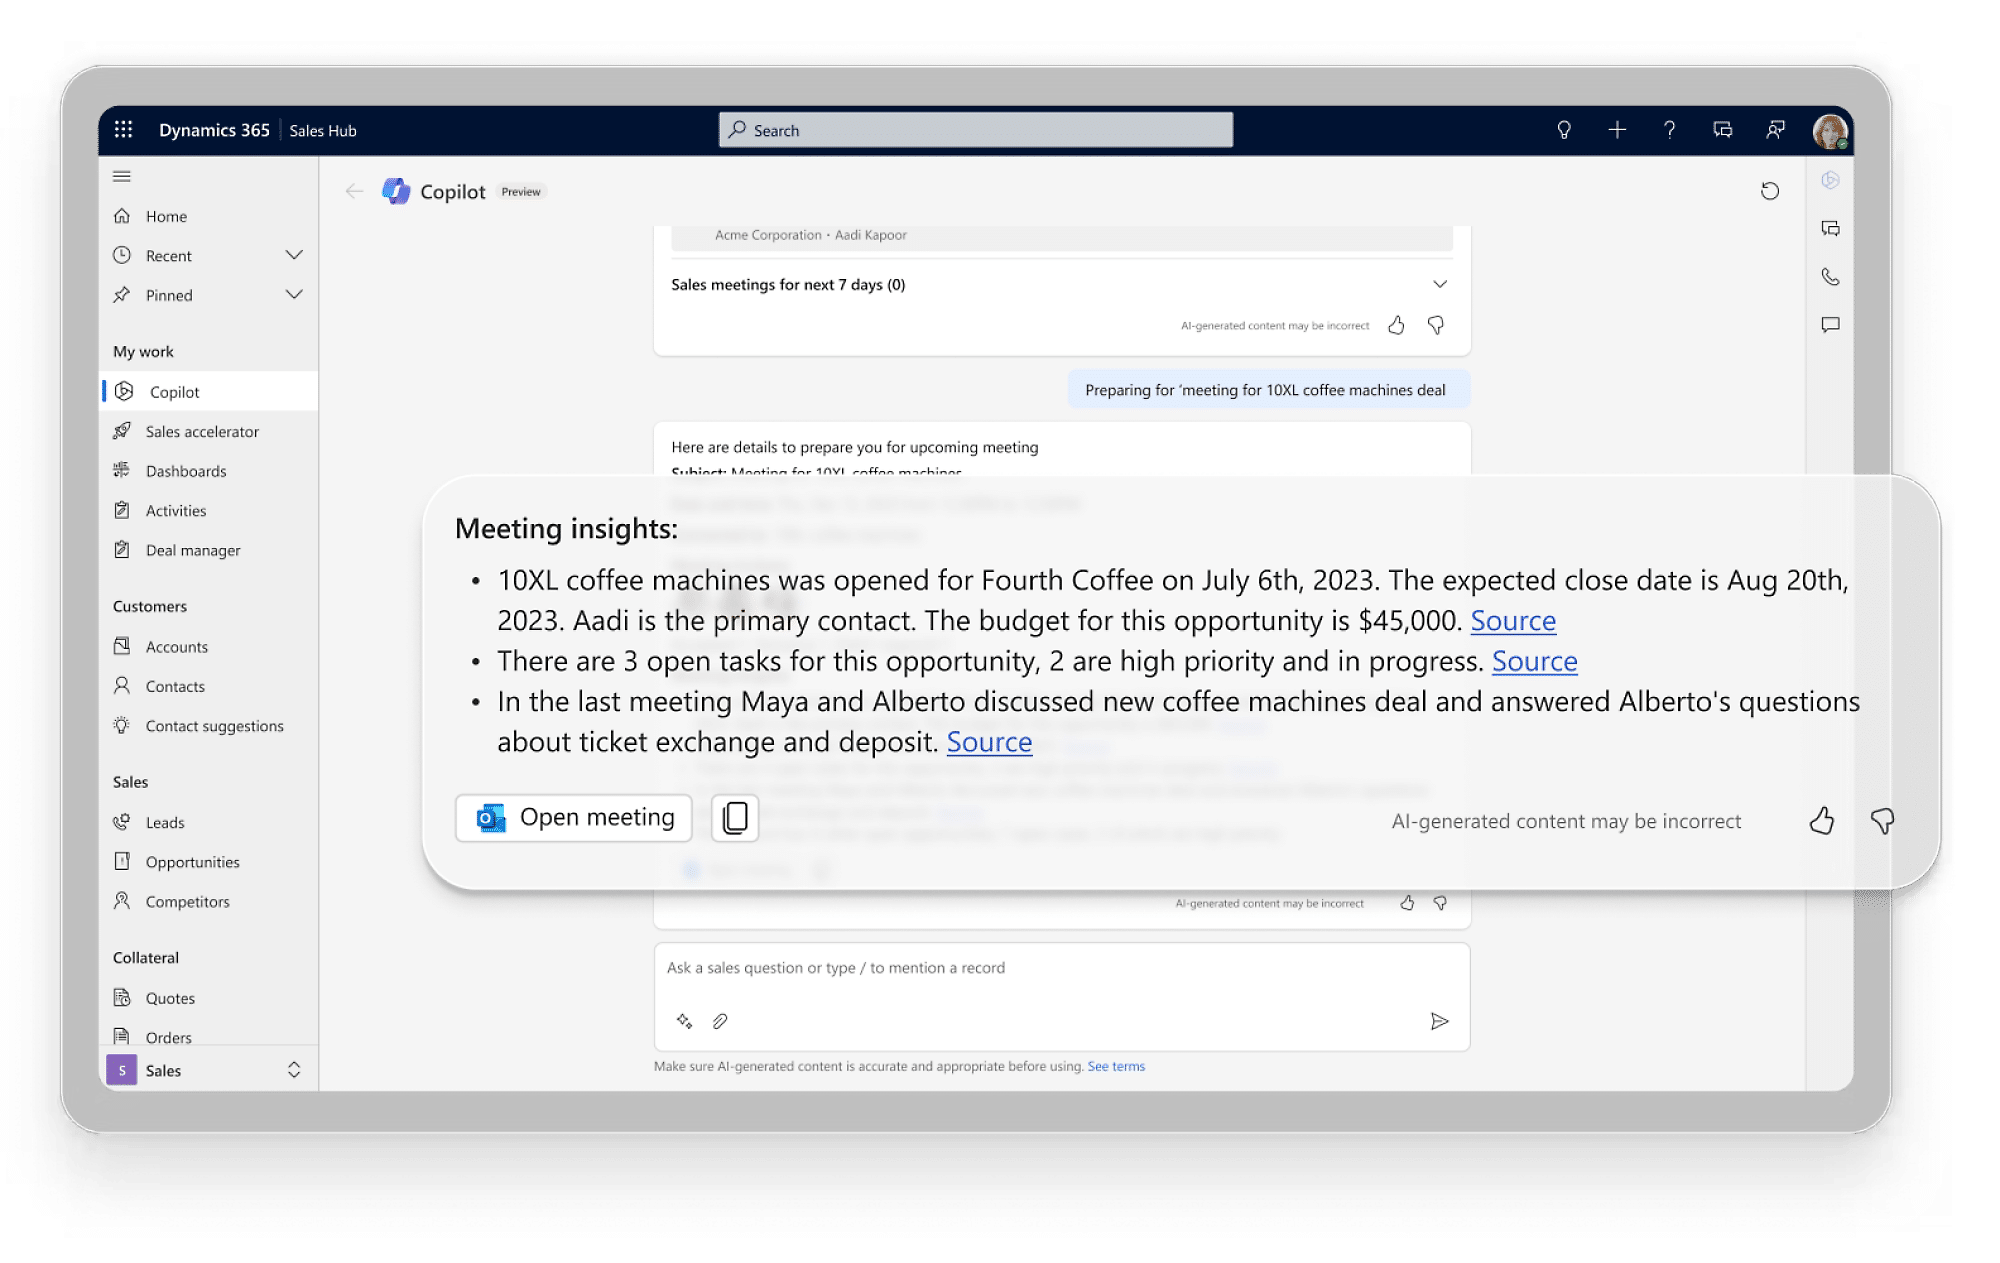2000x1263 pixels.
Task: Click the attachment paperclip icon
Action: click(x=720, y=1021)
